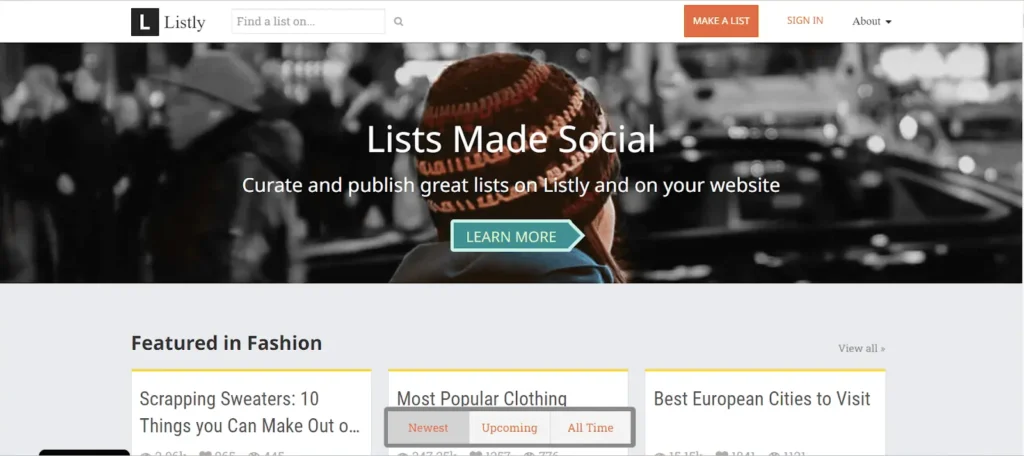Open the Sign In link

[805, 21]
